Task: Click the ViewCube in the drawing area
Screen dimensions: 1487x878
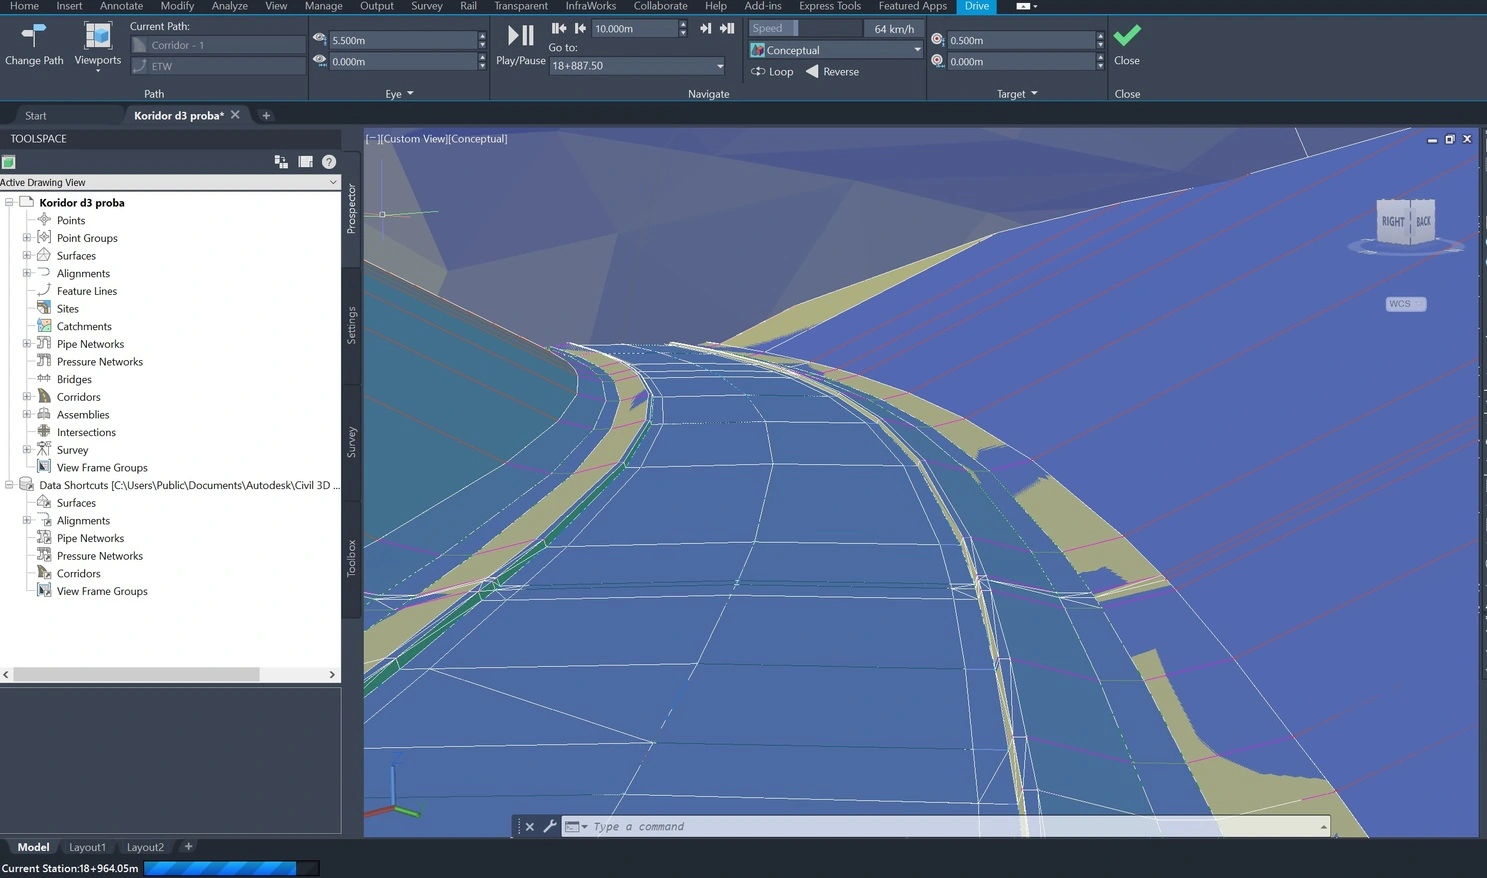Action: (x=1406, y=221)
